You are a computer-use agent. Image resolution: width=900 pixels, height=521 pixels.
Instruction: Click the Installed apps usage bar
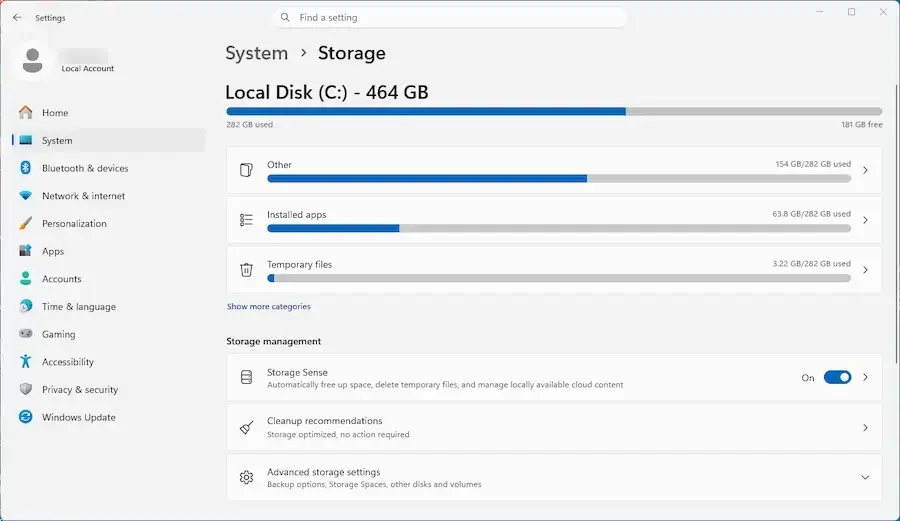click(559, 228)
